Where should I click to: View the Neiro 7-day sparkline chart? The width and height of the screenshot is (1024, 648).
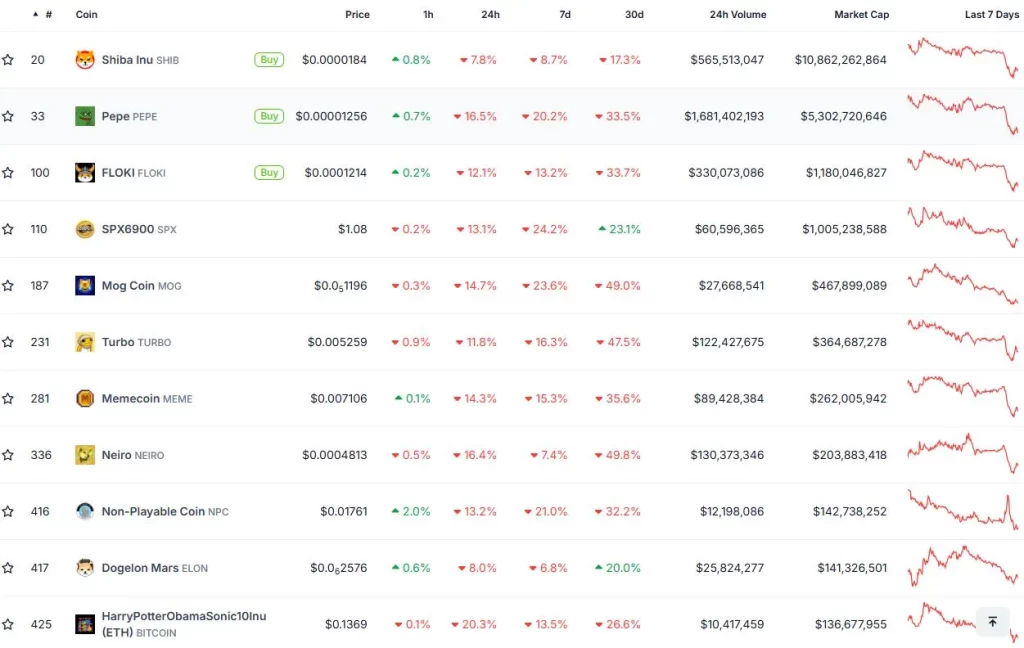tap(963, 453)
